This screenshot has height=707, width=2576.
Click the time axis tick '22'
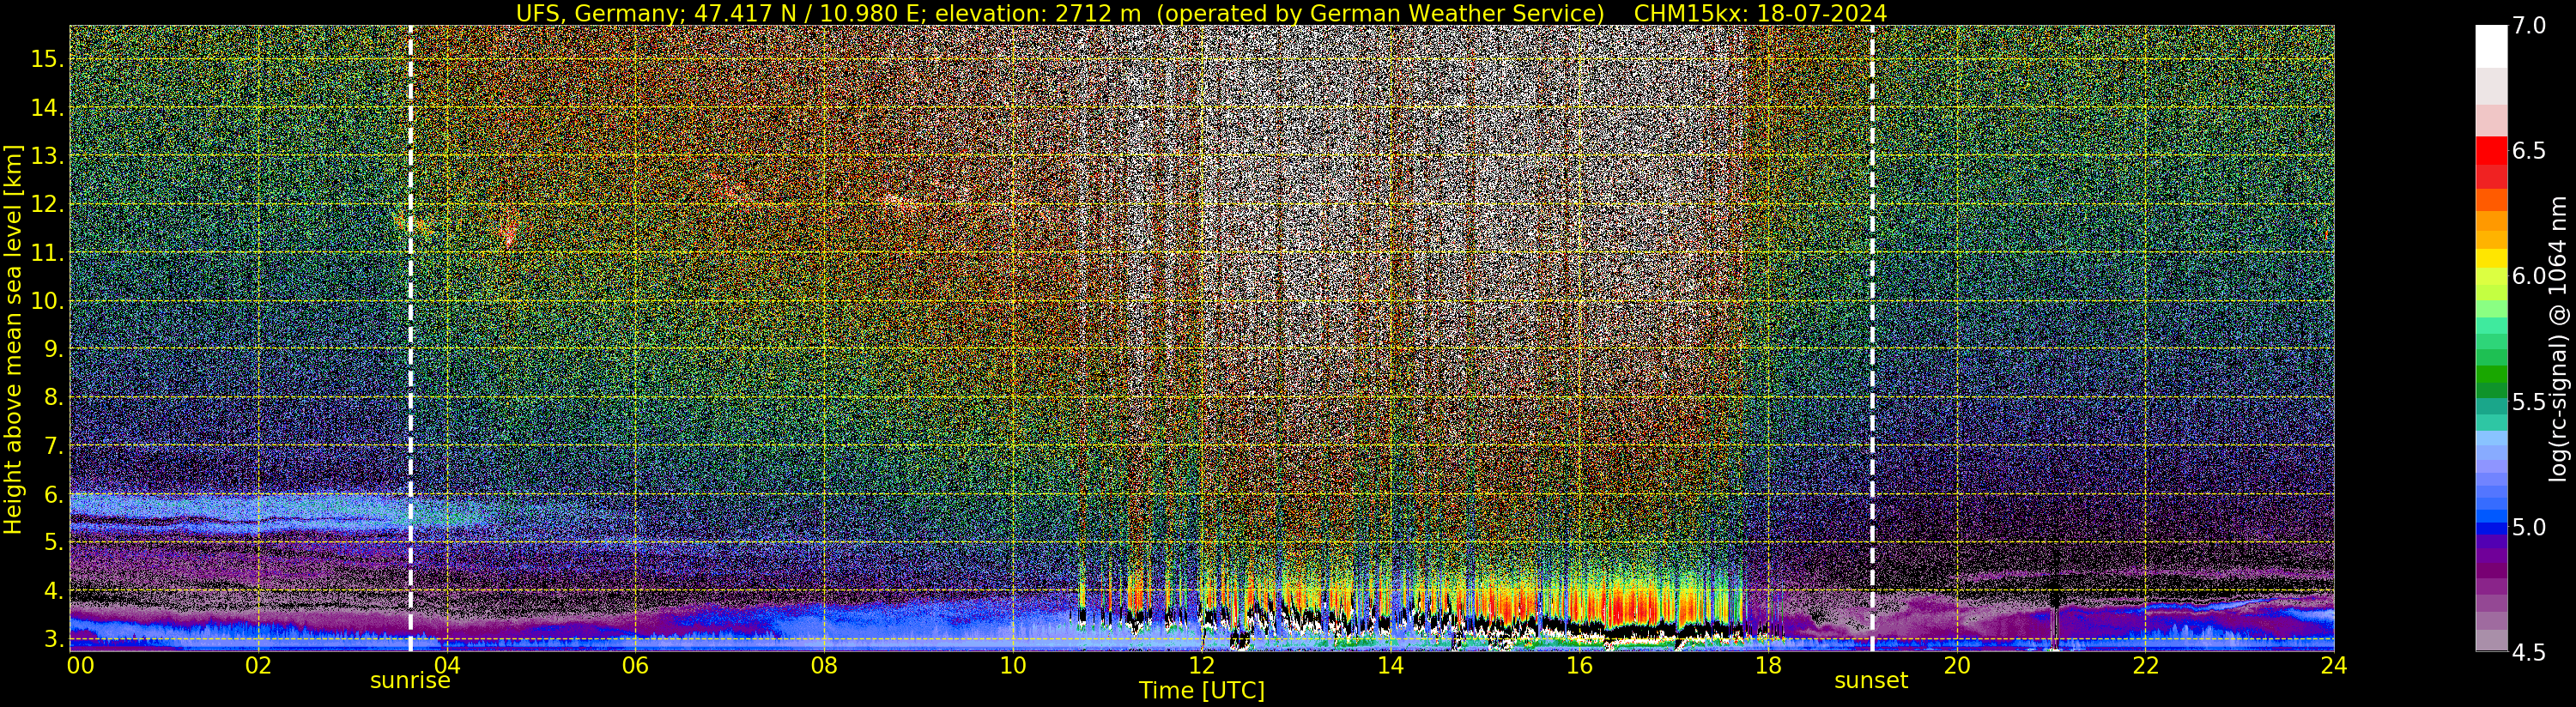tap(2145, 665)
